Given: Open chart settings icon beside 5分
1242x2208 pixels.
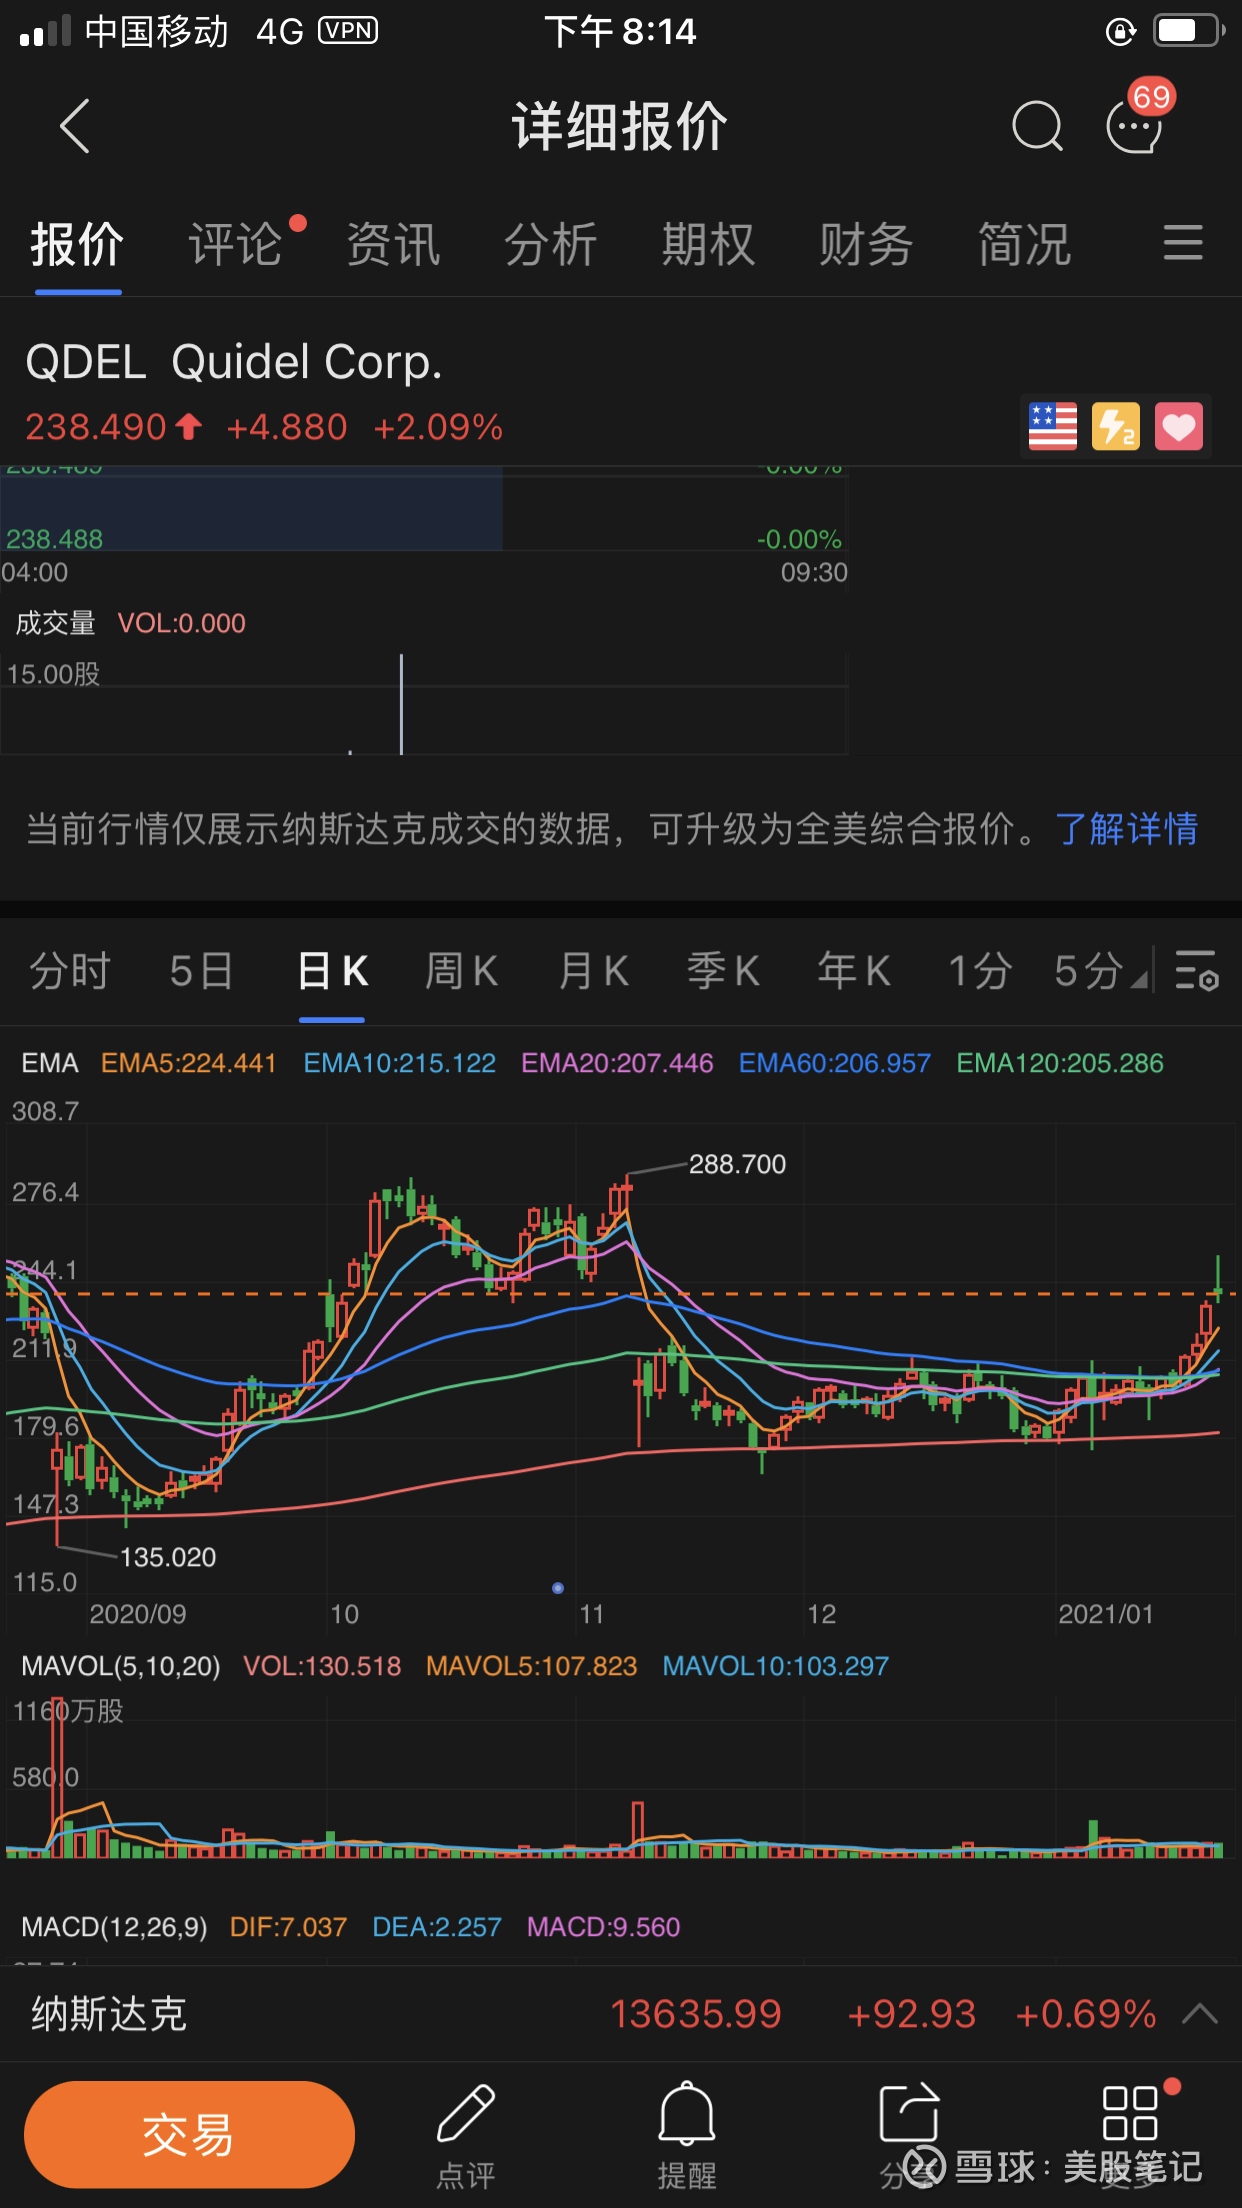Looking at the screenshot, I should pos(1196,970).
